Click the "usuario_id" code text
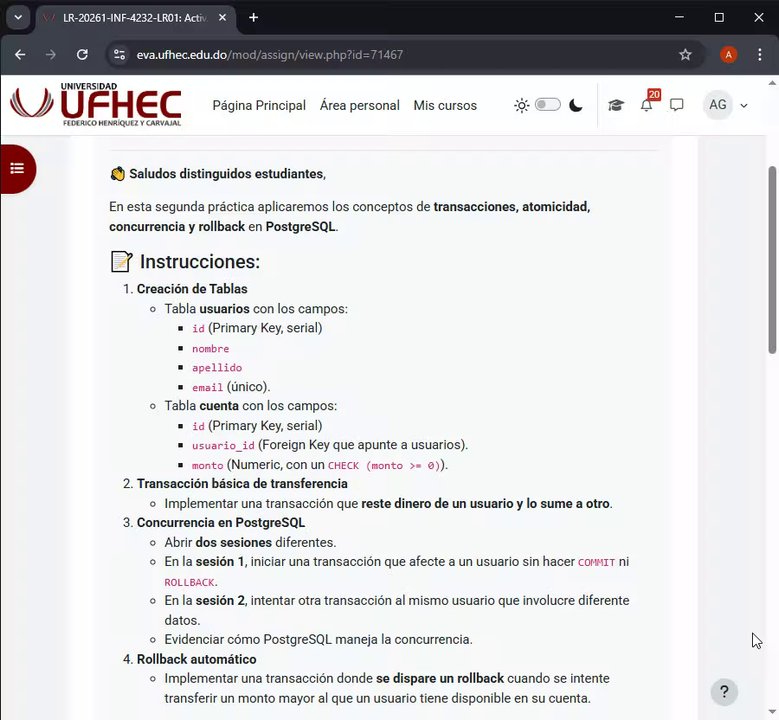Viewport: 779px width, 720px height. pos(223,445)
